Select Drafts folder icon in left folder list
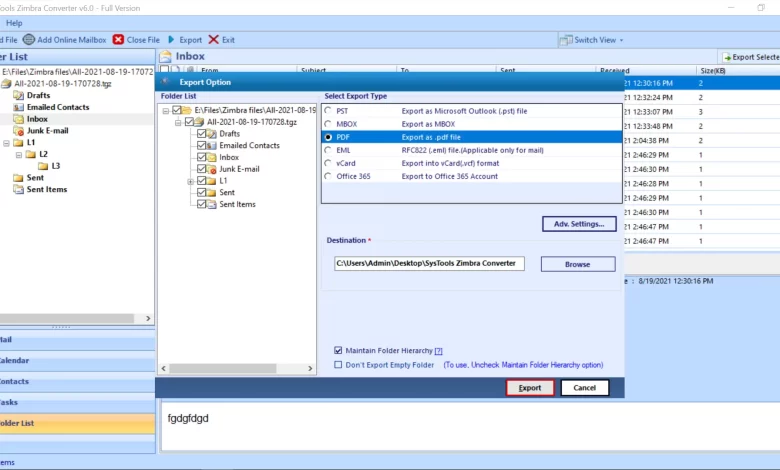 18,95
